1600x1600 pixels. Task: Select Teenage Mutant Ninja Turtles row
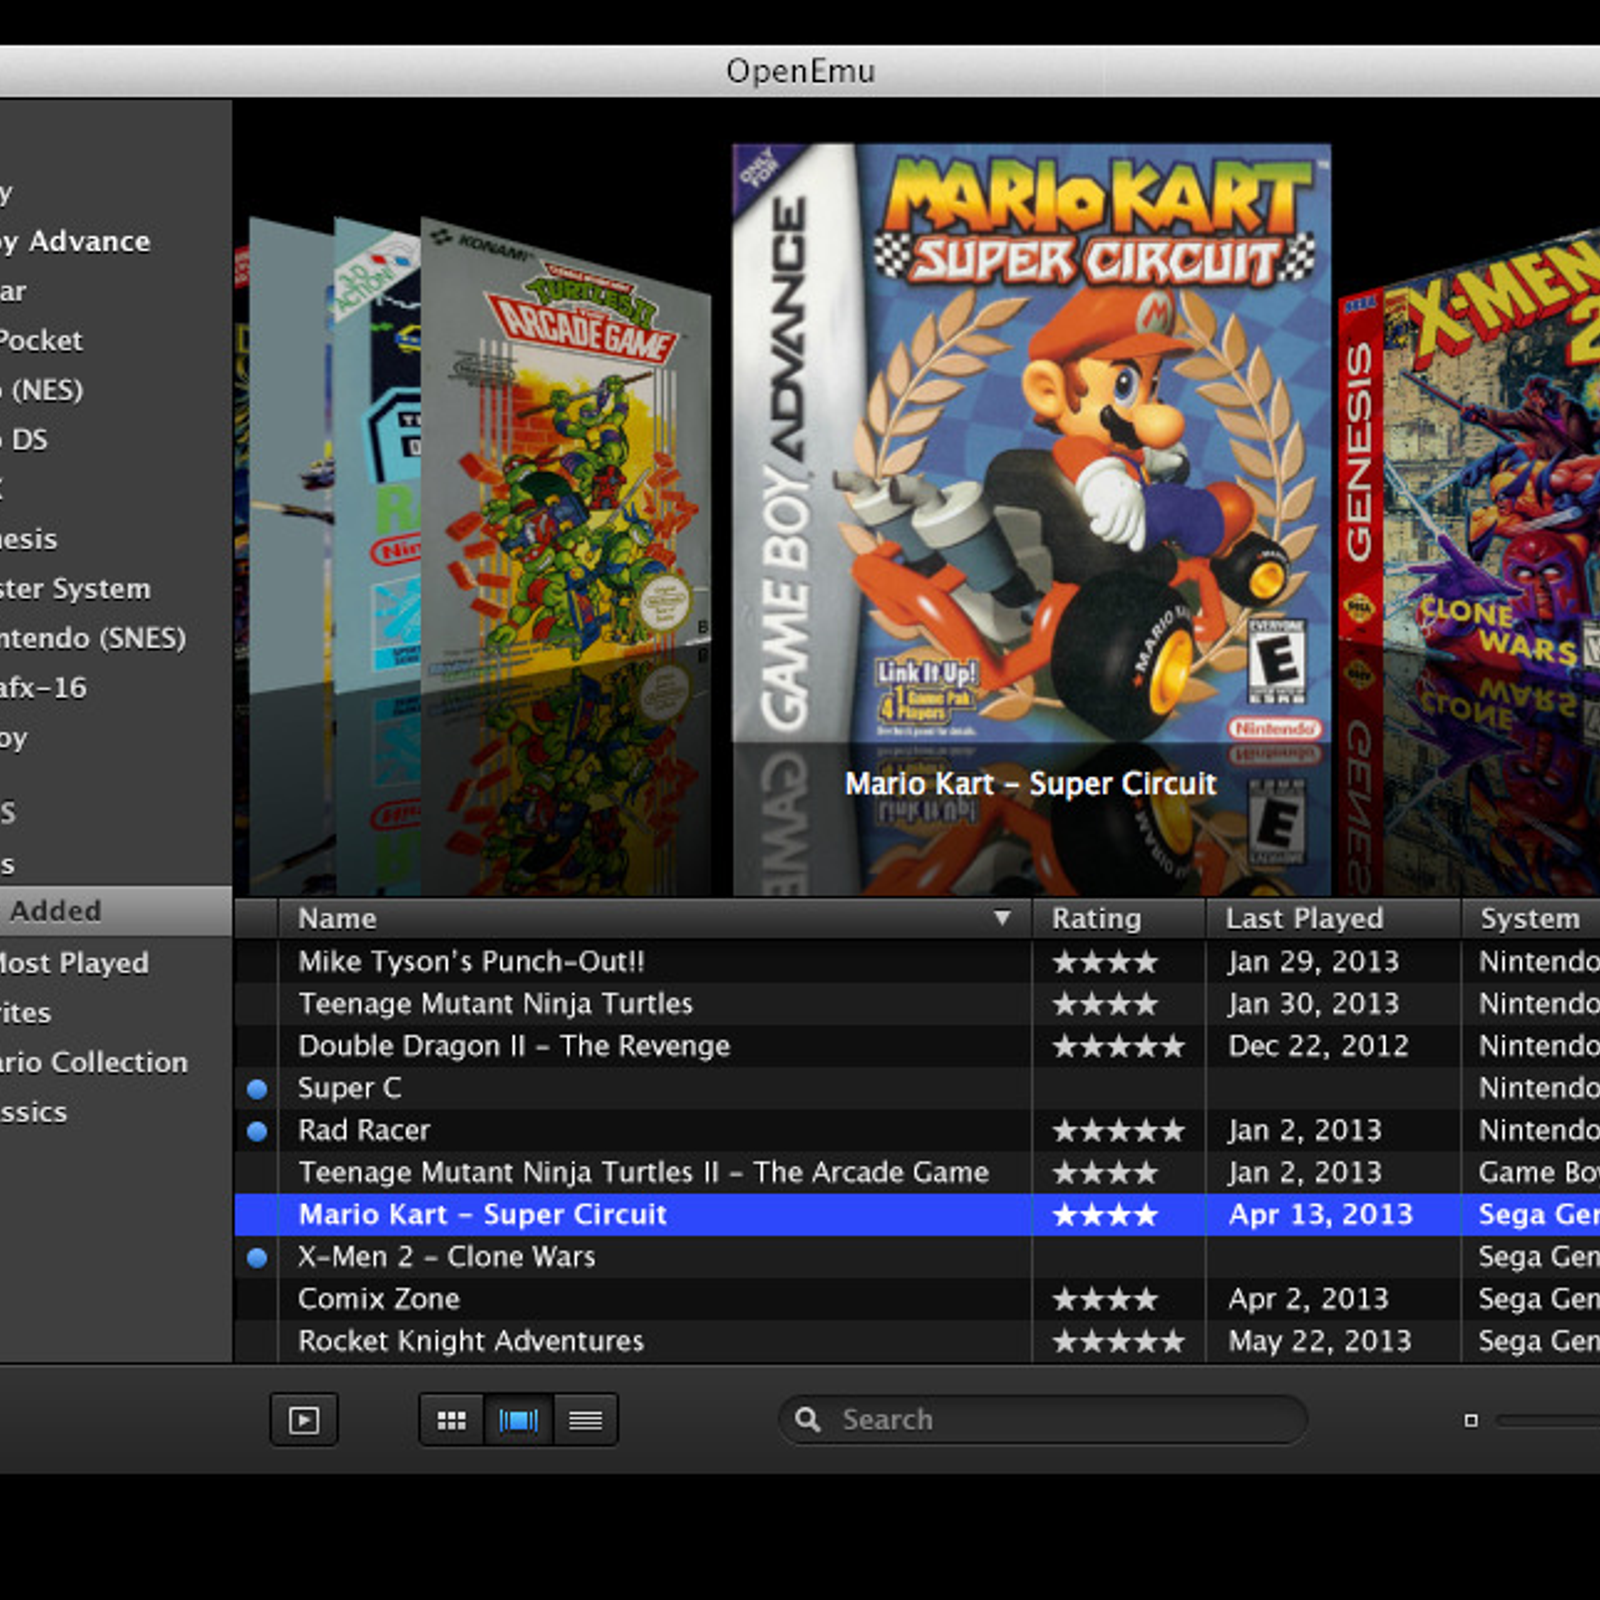click(917, 1003)
